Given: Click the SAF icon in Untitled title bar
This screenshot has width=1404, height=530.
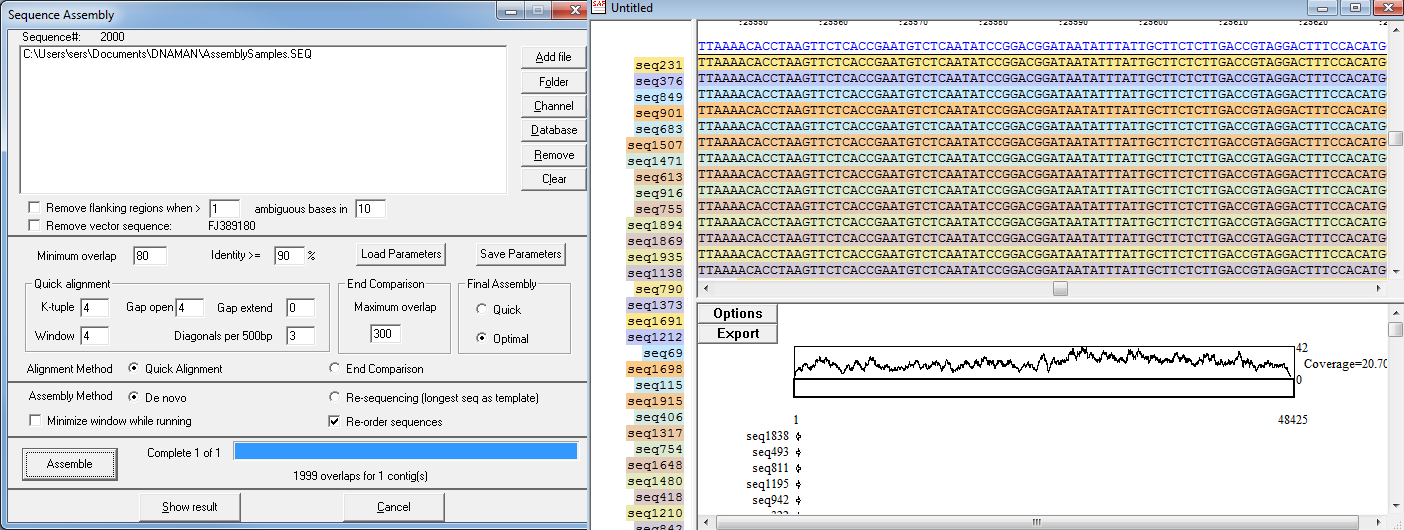Looking at the screenshot, I should tap(599, 8).
